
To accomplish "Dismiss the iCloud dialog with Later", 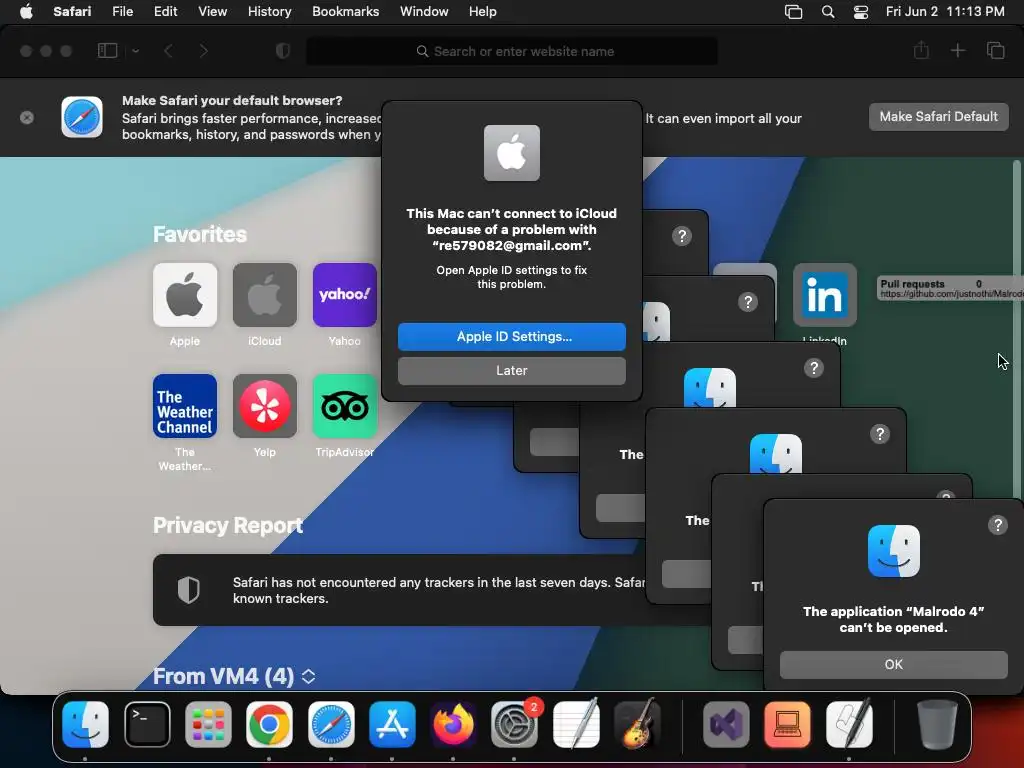I will (x=511, y=370).
